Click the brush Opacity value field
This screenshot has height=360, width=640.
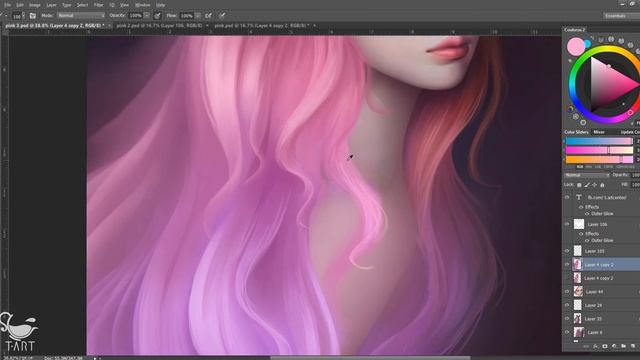135,16
